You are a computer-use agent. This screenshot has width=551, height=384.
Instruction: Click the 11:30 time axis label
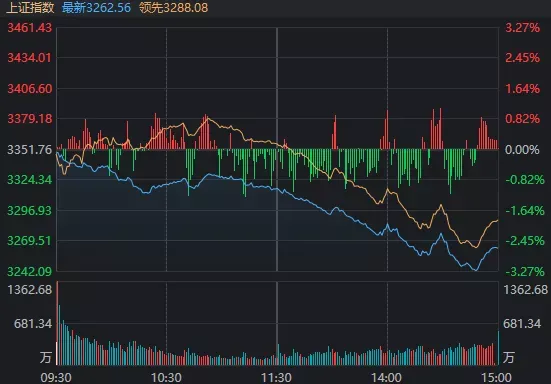(x=276, y=378)
